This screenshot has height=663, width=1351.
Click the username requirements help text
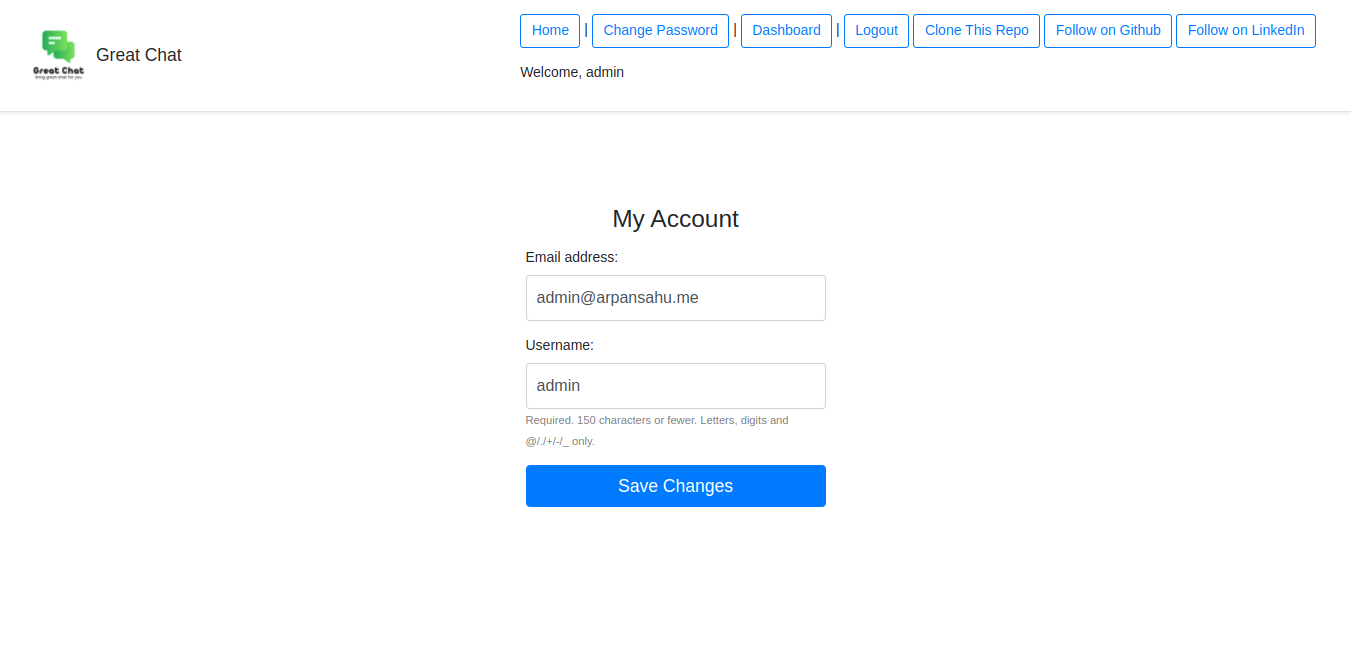657,430
